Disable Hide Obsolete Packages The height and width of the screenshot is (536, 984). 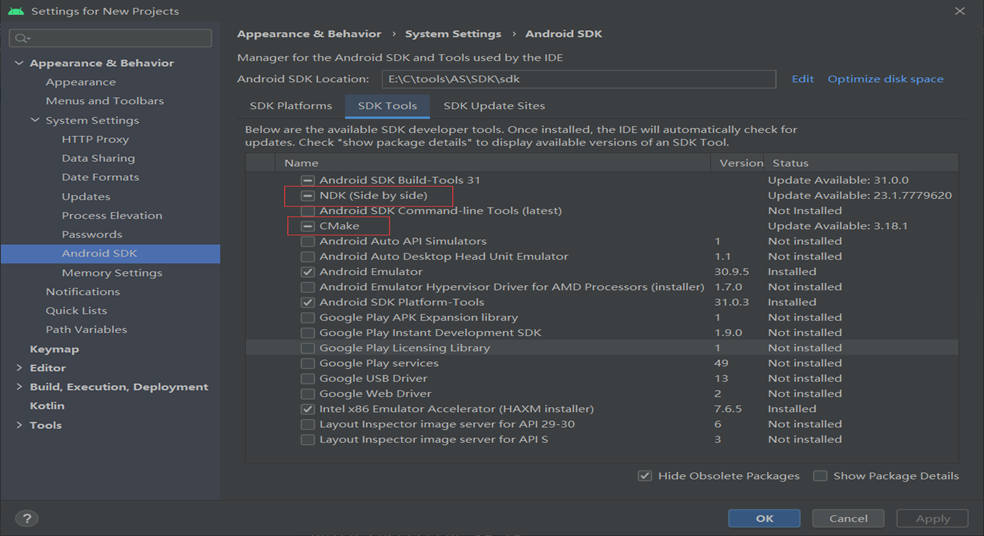pos(644,476)
